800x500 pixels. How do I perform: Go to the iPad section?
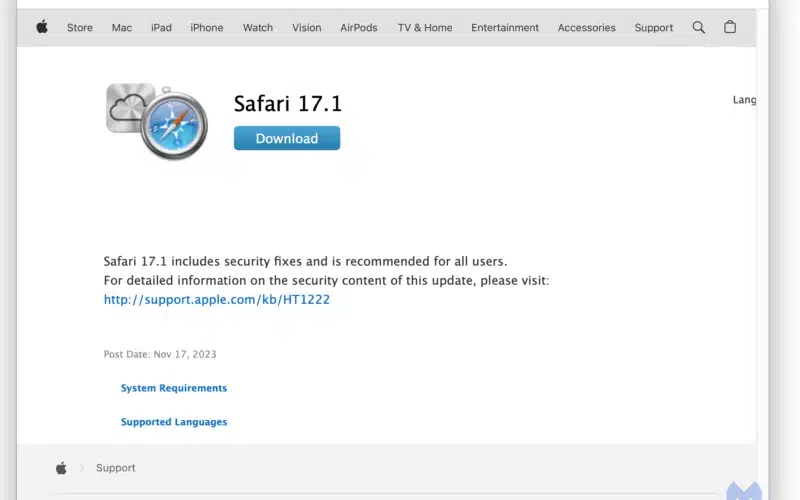[161, 28]
